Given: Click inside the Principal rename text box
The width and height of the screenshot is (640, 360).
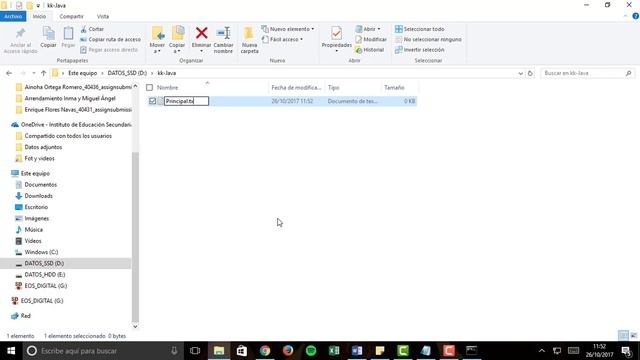Looking at the screenshot, I should 186,101.
